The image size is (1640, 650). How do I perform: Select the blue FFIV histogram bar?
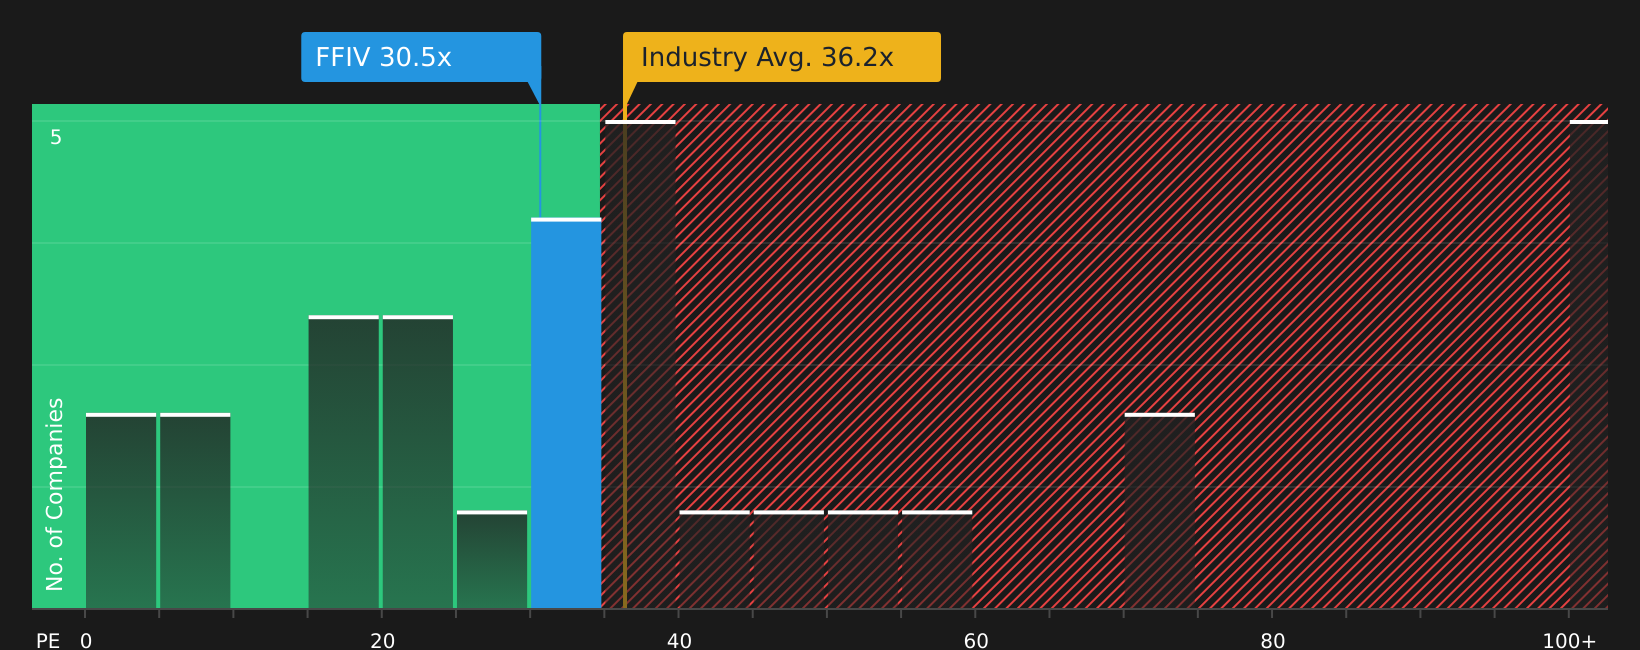click(x=566, y=413)
